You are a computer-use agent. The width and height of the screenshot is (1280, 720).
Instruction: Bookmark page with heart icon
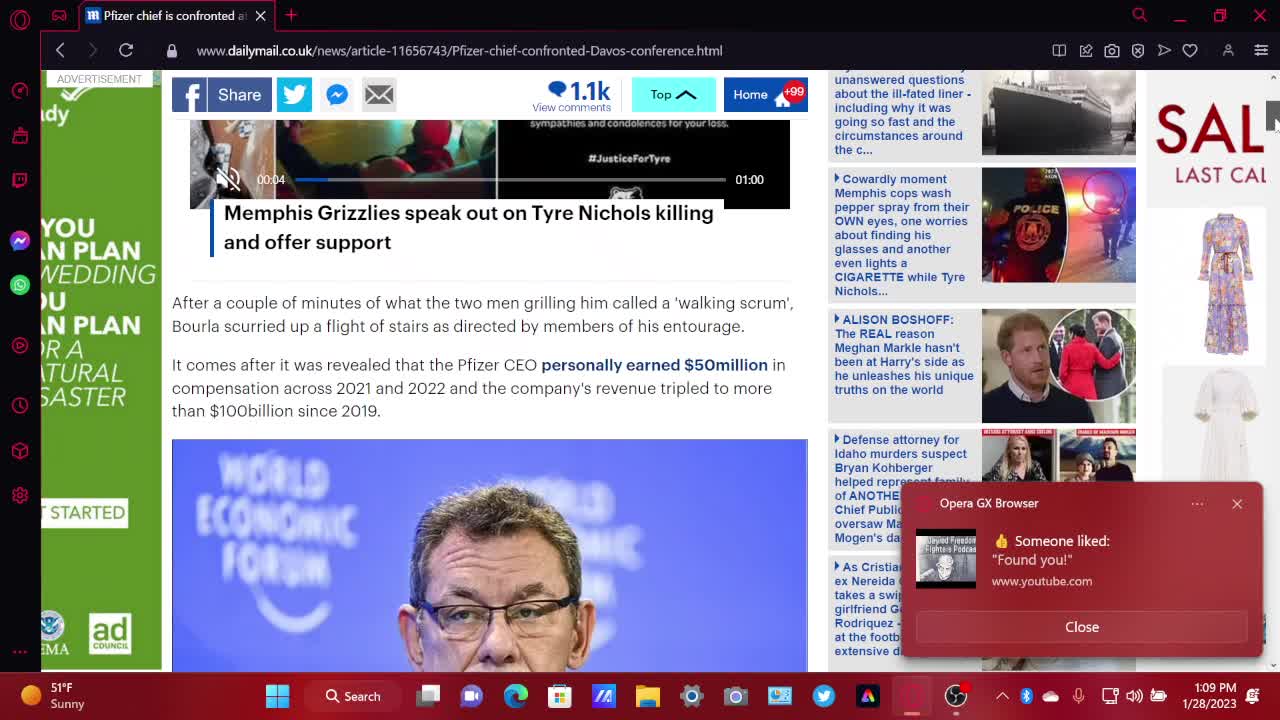[1190, 50]
